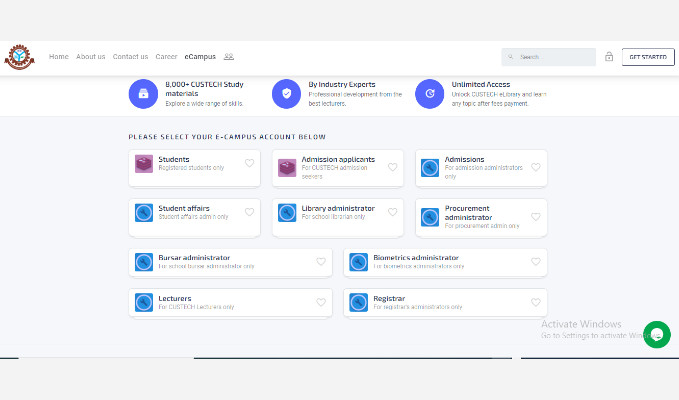
Task: Open the Biometrics administrator account link
Action: click(x=416, y=257)
